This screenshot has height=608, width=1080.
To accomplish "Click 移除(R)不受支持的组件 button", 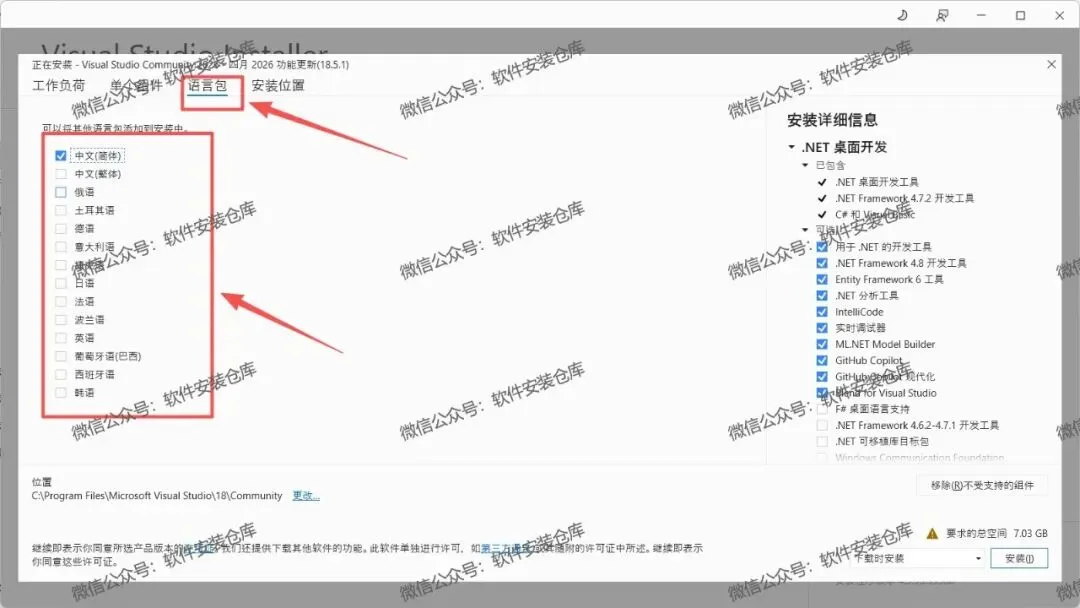I will click(982, 485).
